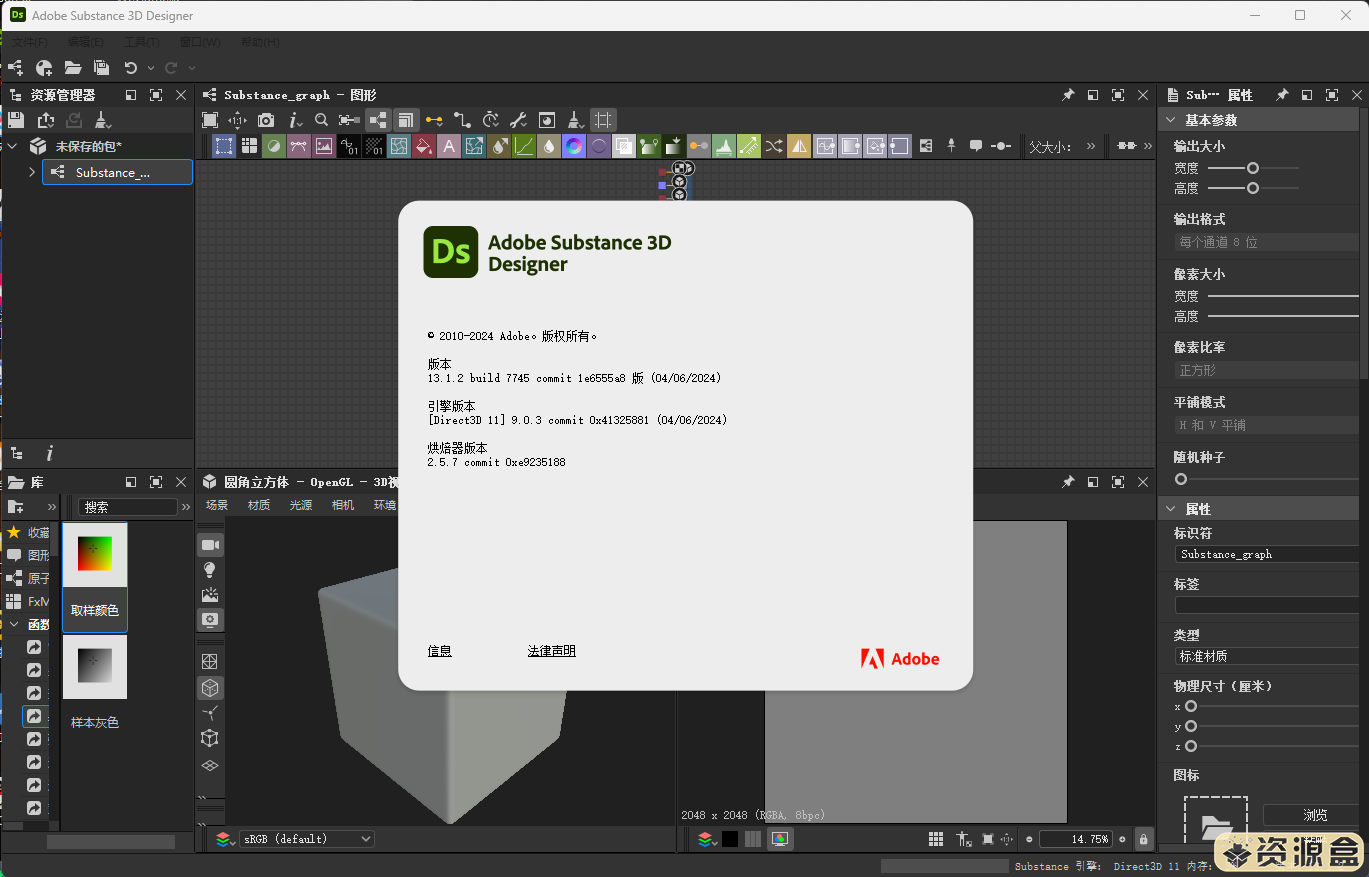The height and width of the screenshot is (877, 1369).
Task: Add a Curve node from the green curve icon
Action: point(524,146)
